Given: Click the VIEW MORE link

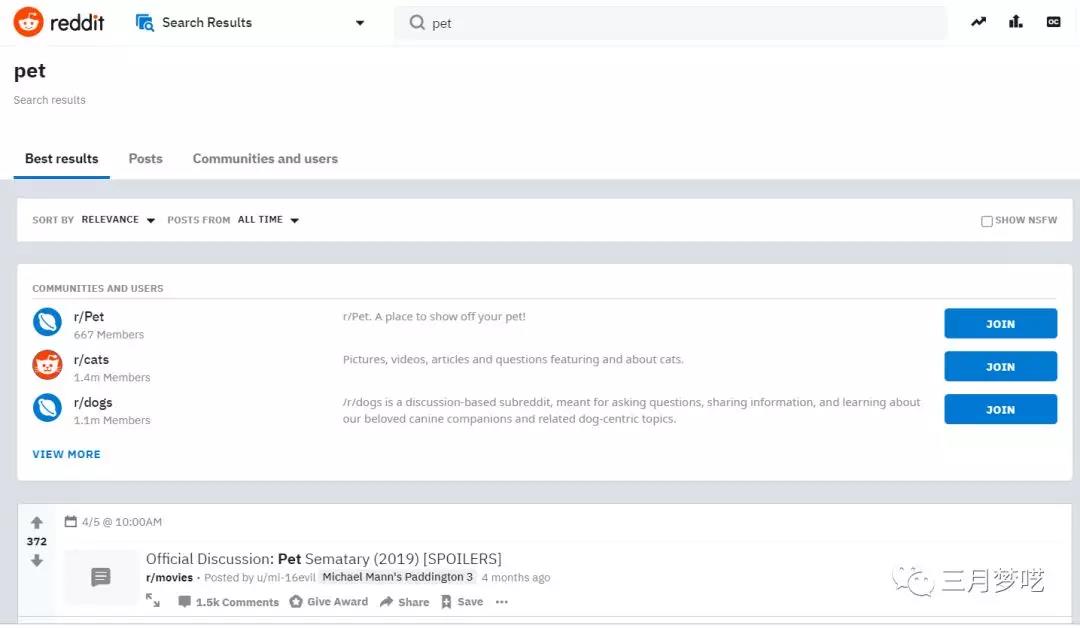Looking at the screenshot, I should (x=66, y=454).
